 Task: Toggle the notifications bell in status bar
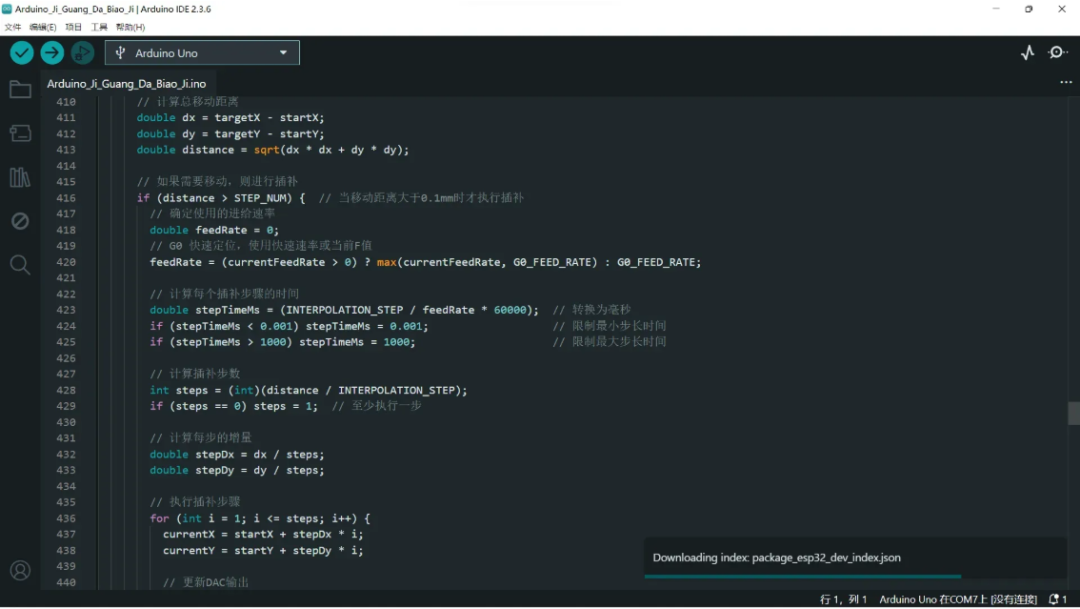(1055, 599)
